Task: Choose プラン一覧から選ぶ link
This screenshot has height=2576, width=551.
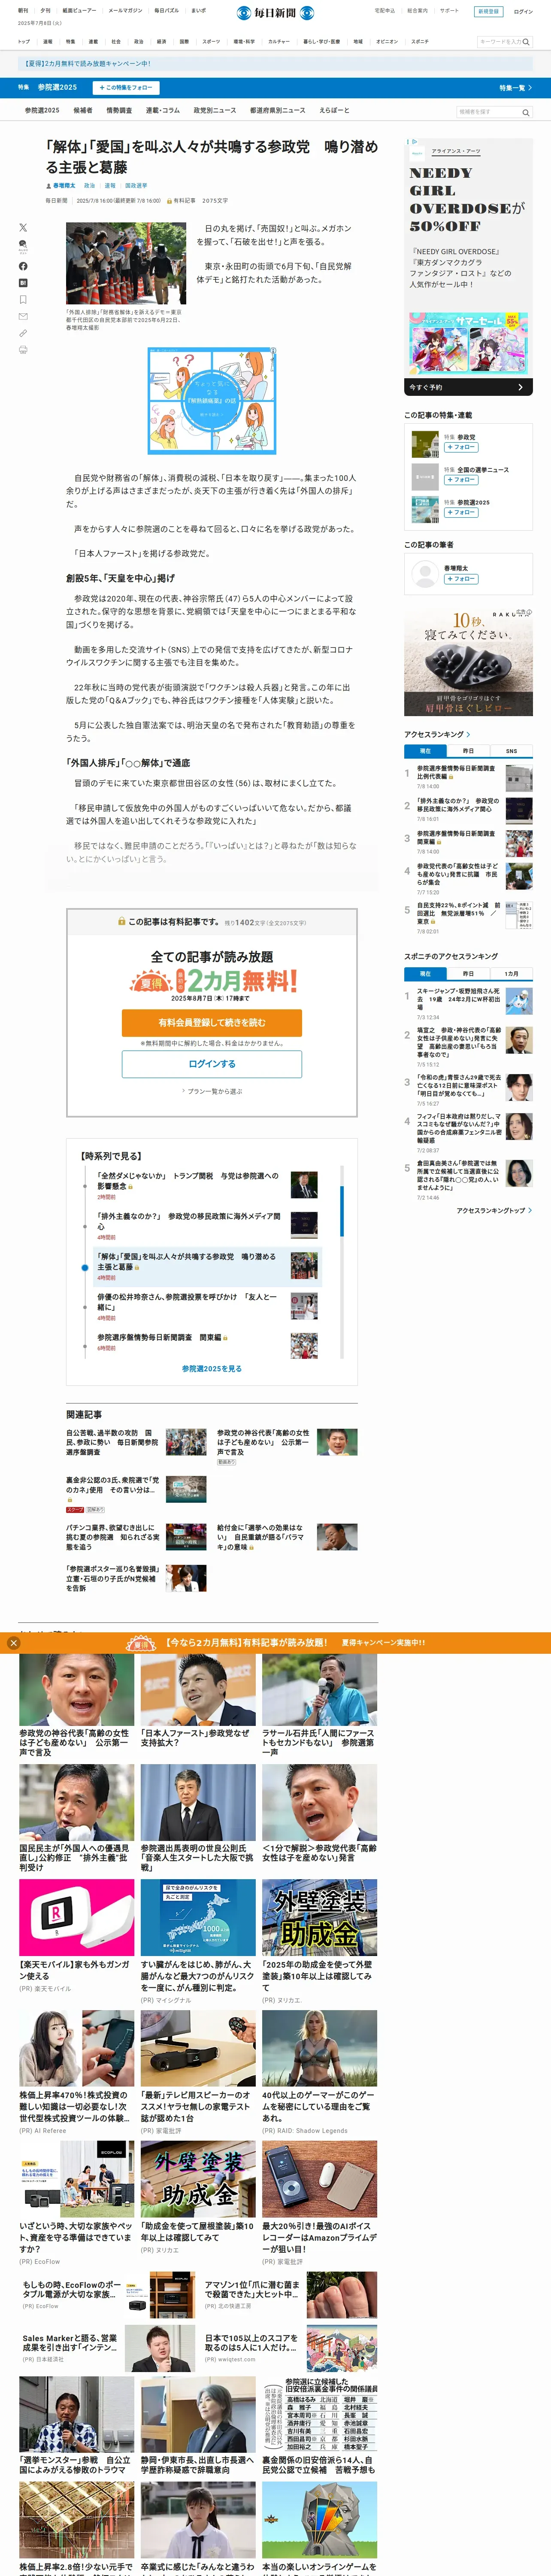Action: pyautogui.click(x=212, y=1091)
